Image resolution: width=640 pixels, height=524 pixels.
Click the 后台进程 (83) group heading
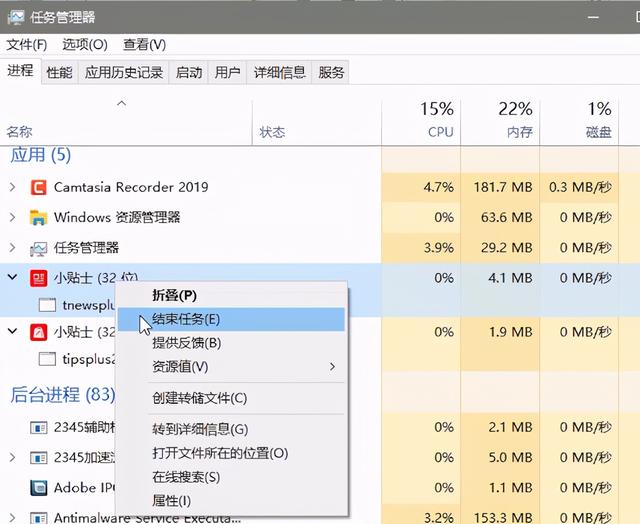pyautogui.click(x=62, y=395)
